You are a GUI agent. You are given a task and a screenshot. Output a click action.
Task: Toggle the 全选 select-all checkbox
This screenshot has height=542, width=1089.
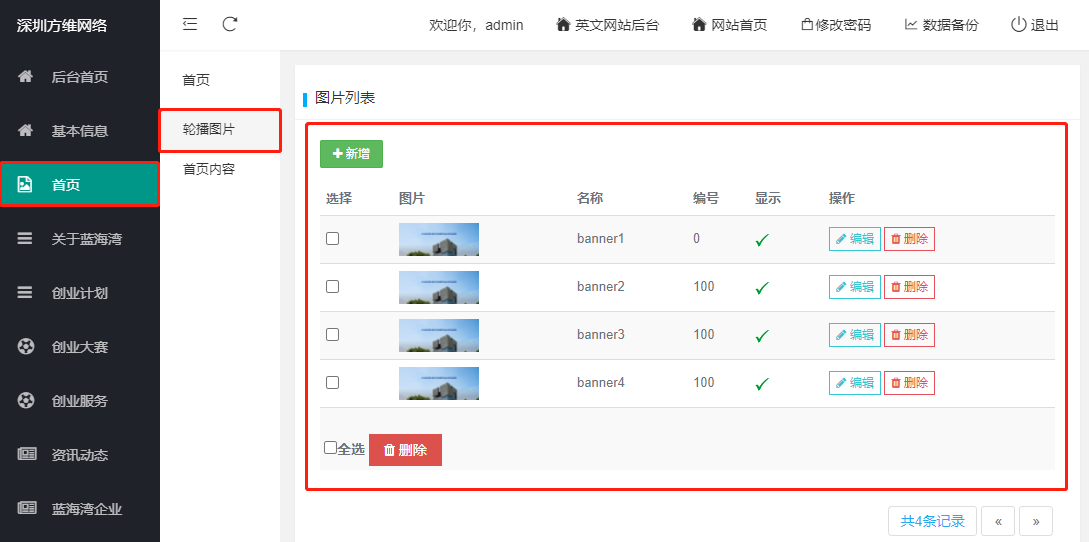(331, 448)
